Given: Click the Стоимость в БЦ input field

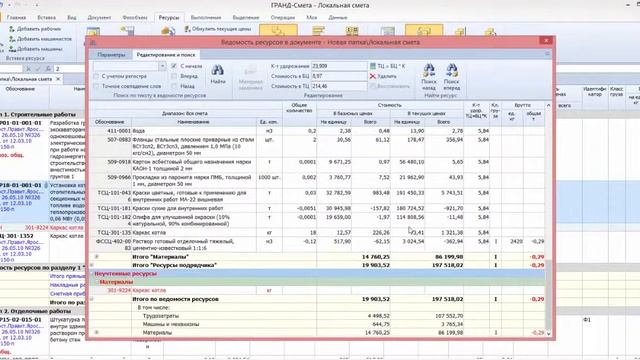Looking at the screenshot, I should coord(339,76).
